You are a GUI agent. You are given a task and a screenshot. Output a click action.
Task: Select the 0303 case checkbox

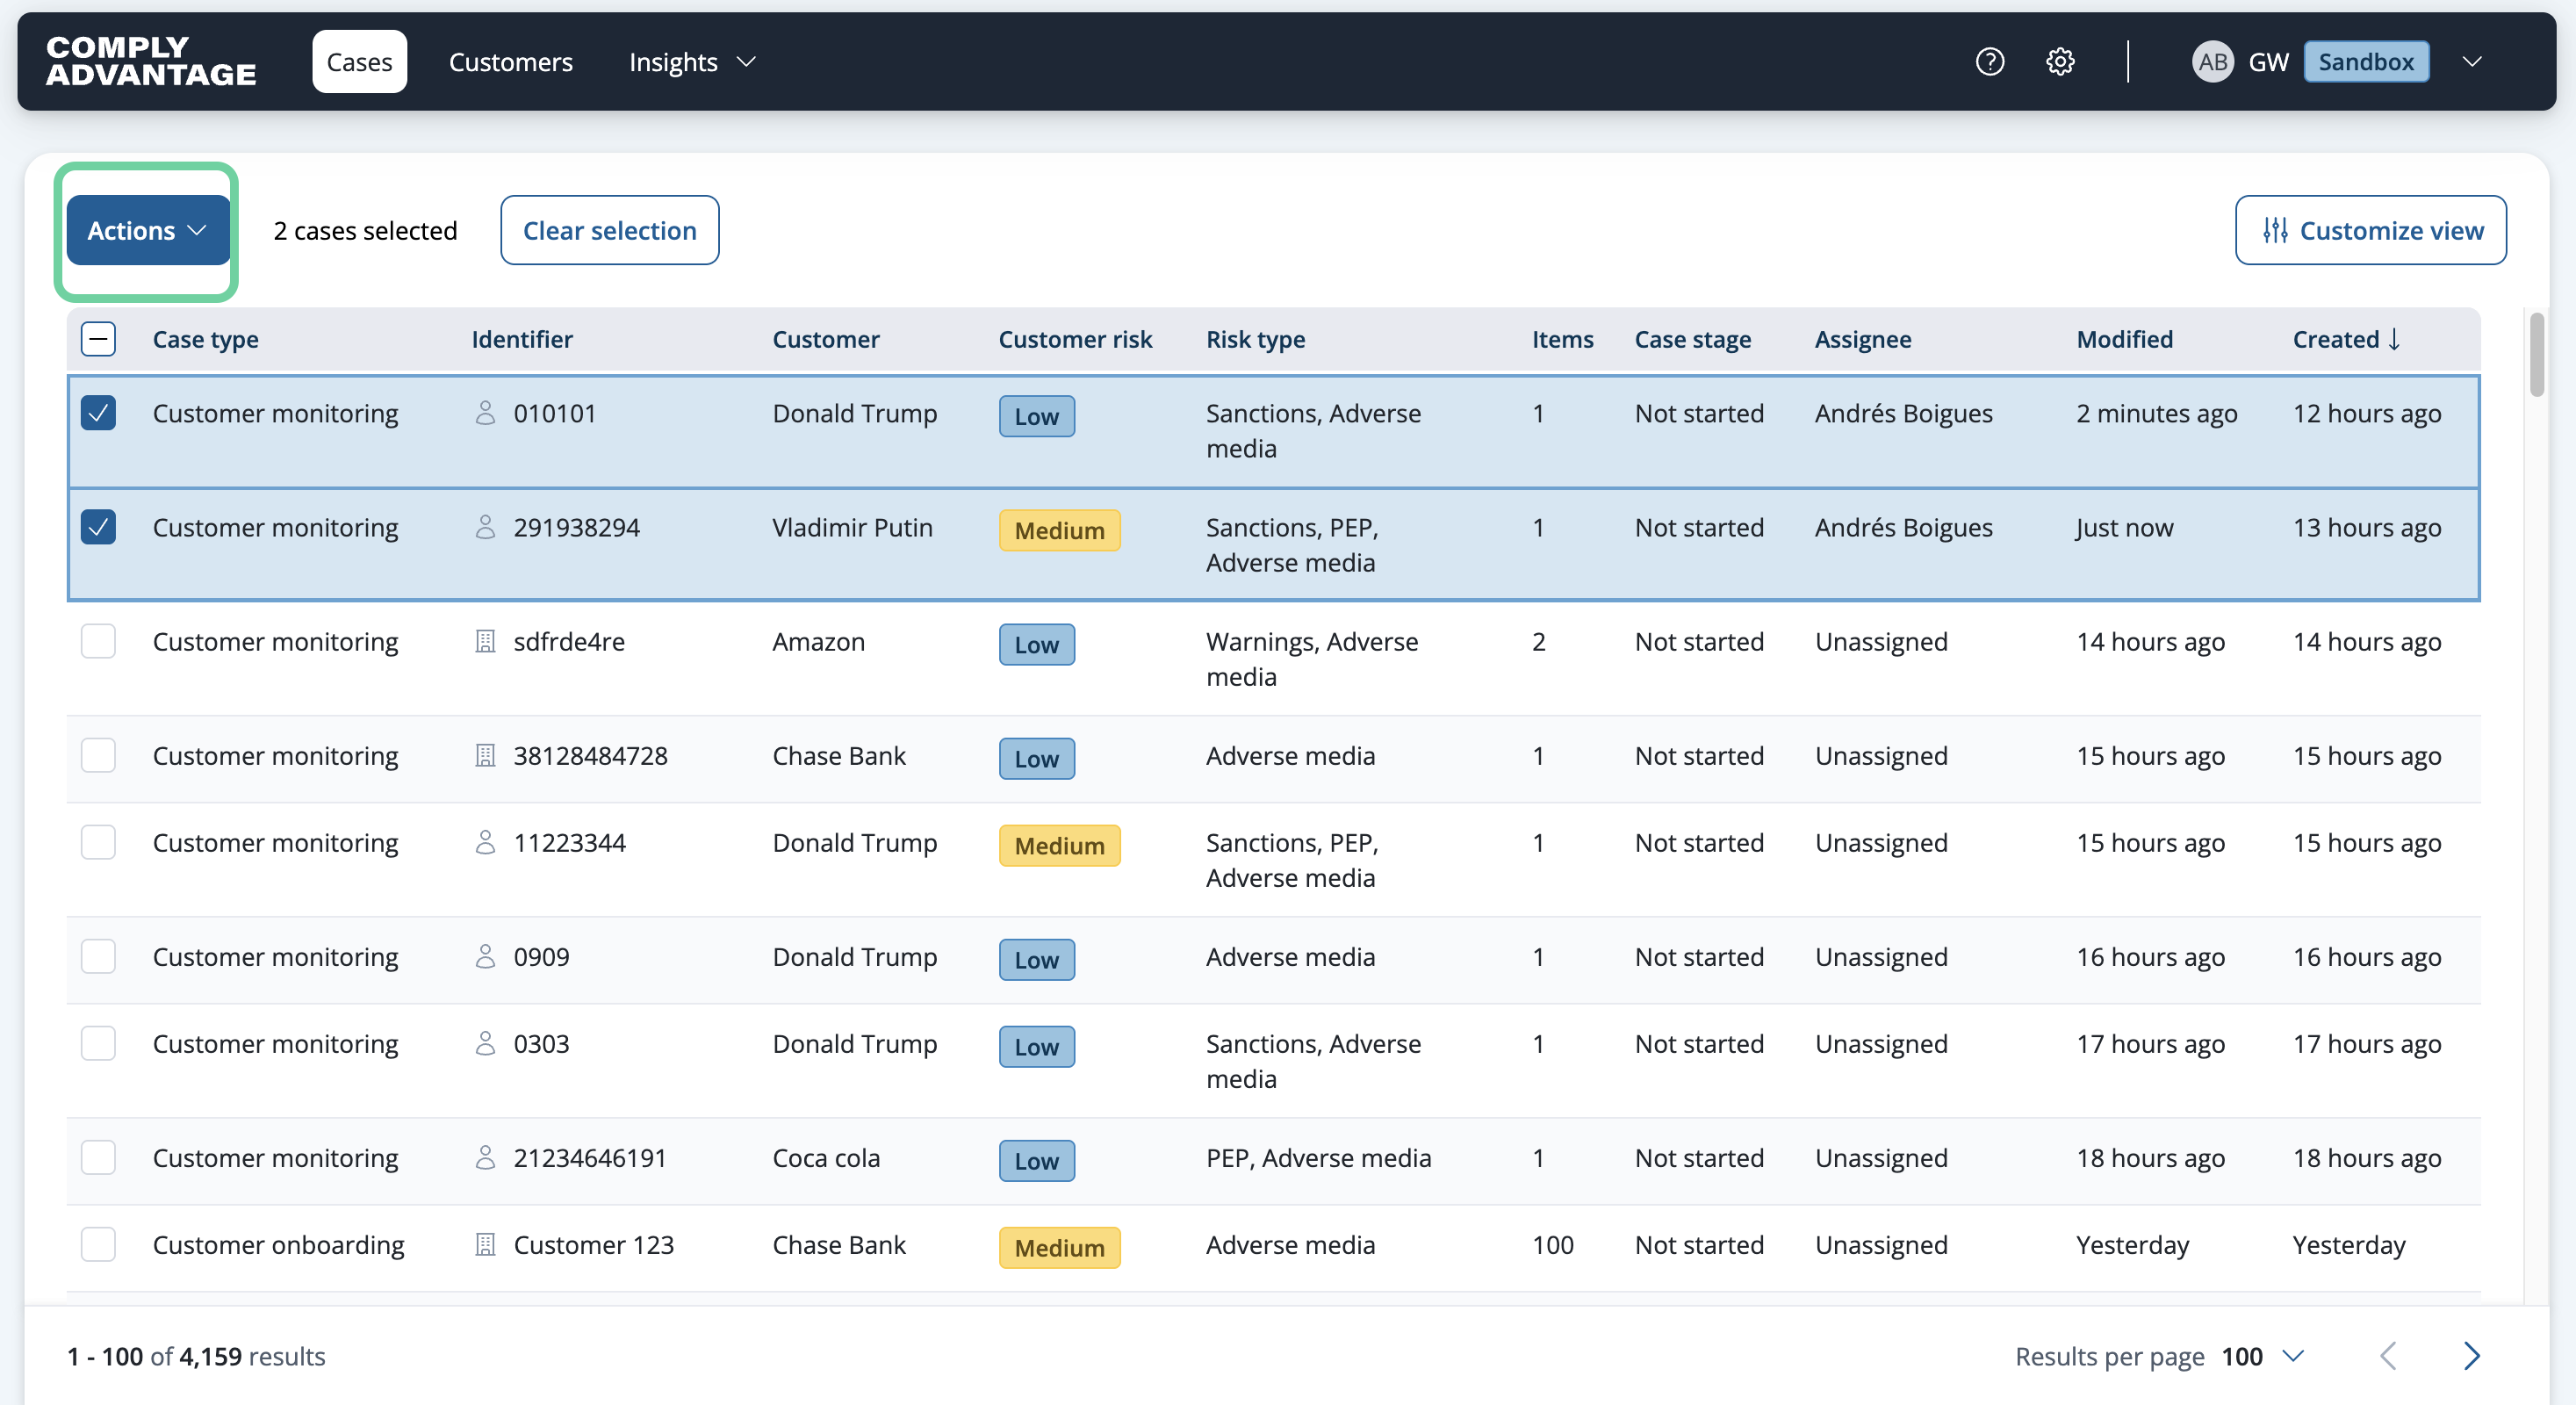pos(98,1043)
